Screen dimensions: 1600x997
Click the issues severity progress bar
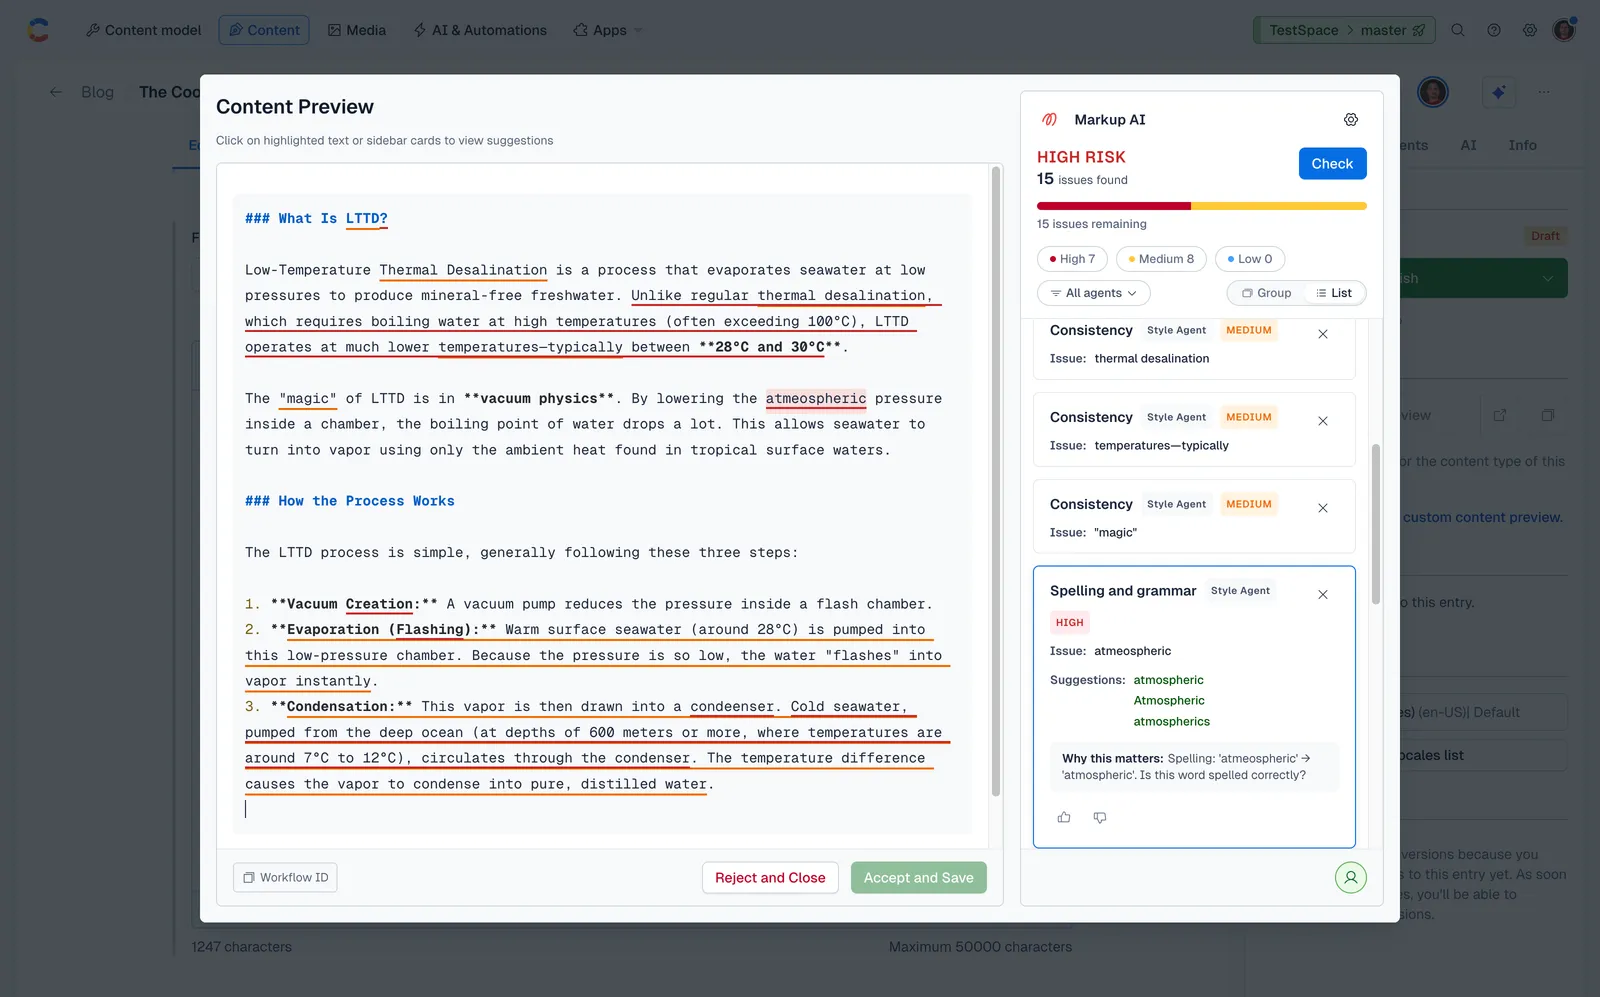point(1201,206)
